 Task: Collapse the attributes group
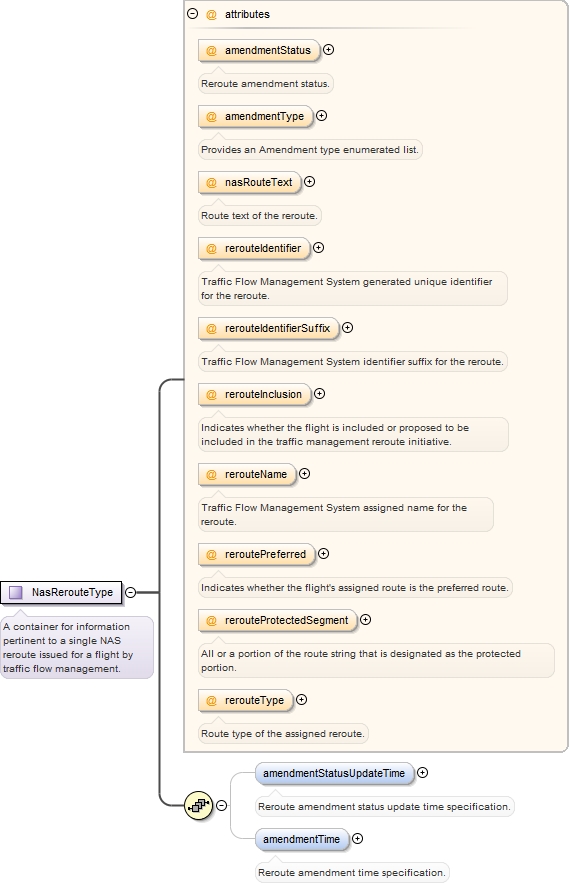(193, 14)
